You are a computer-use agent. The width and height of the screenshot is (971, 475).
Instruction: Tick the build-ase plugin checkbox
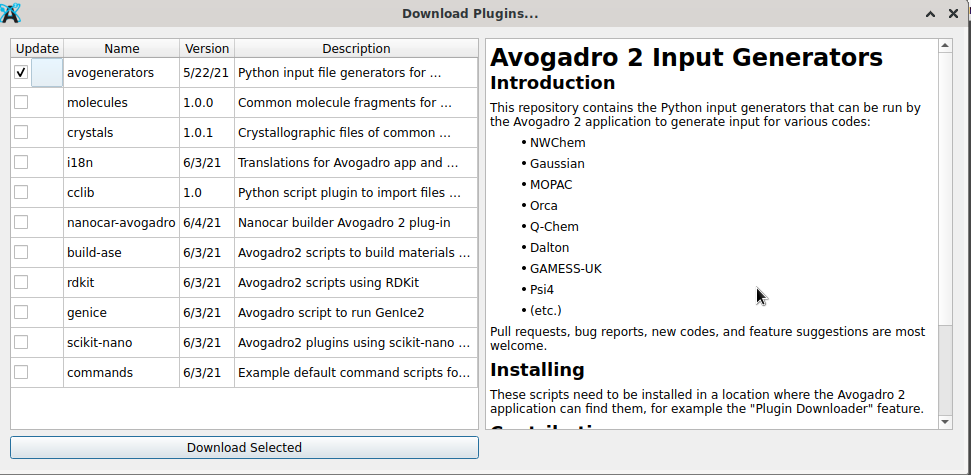tap(21, 252)
